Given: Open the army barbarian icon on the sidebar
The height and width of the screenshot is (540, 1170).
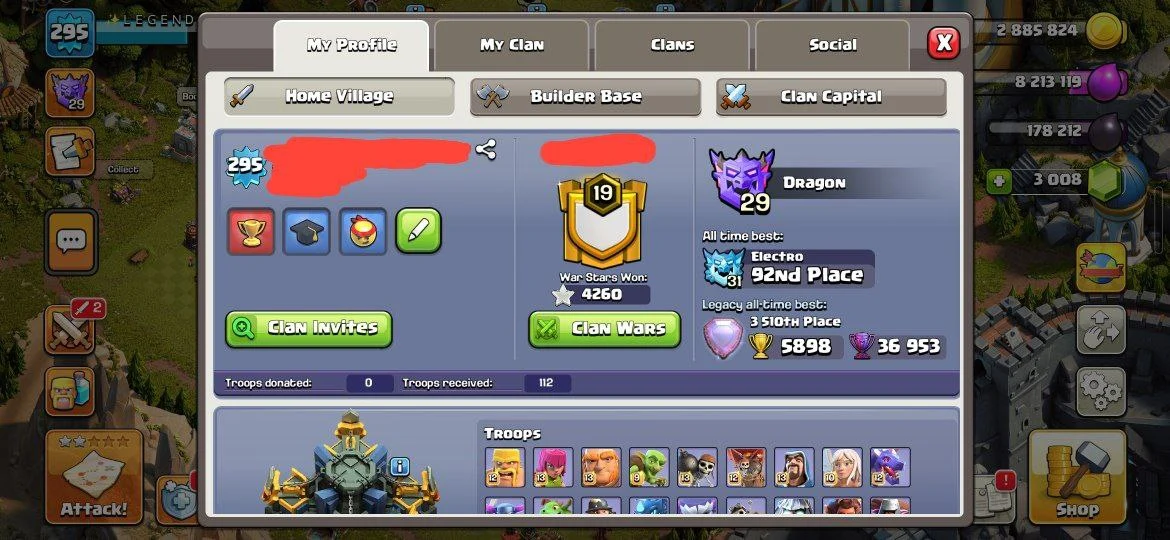Looking at the screenshot, I should [x=70, y=391].
